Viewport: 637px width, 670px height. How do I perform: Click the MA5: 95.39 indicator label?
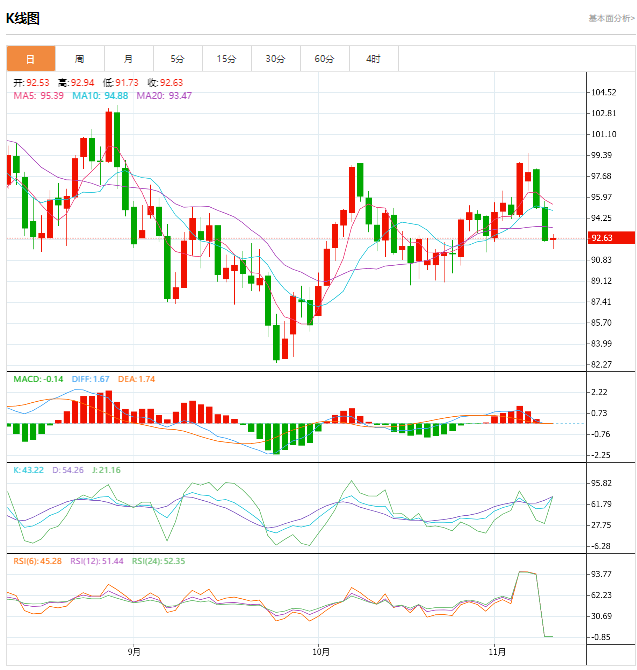click(38, 95)
